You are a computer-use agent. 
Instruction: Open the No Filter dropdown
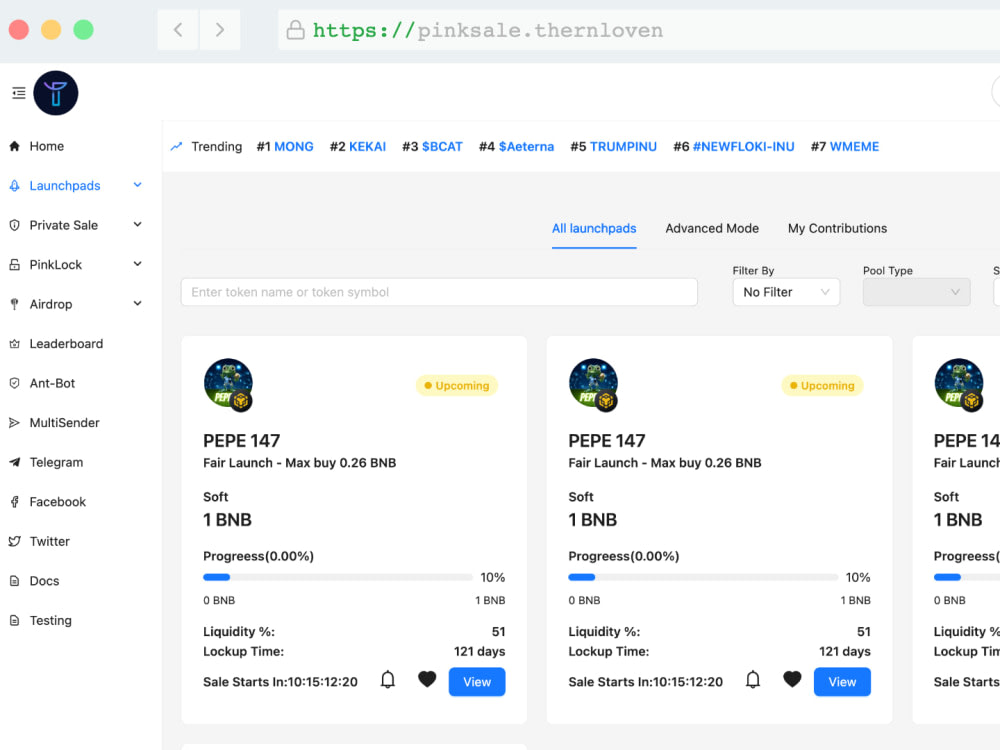coord(786,292)
